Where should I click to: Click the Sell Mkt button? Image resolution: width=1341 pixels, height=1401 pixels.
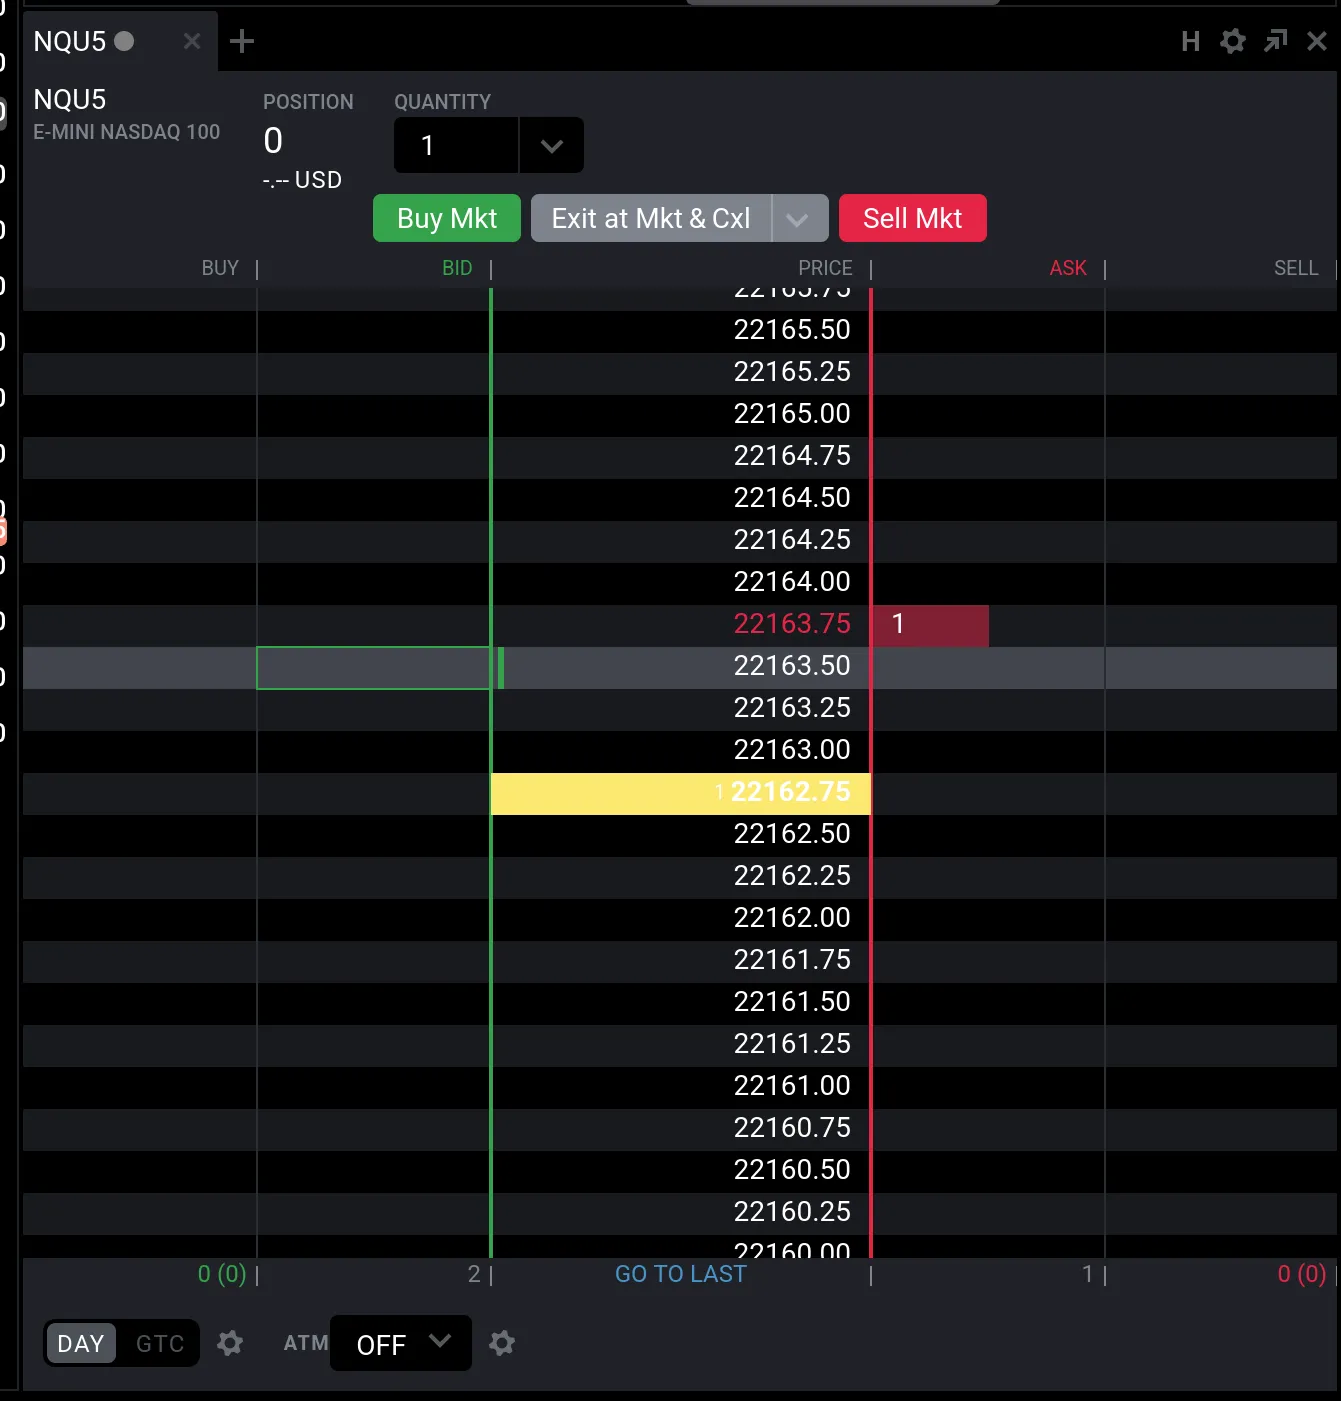click(x=912, y=218)
